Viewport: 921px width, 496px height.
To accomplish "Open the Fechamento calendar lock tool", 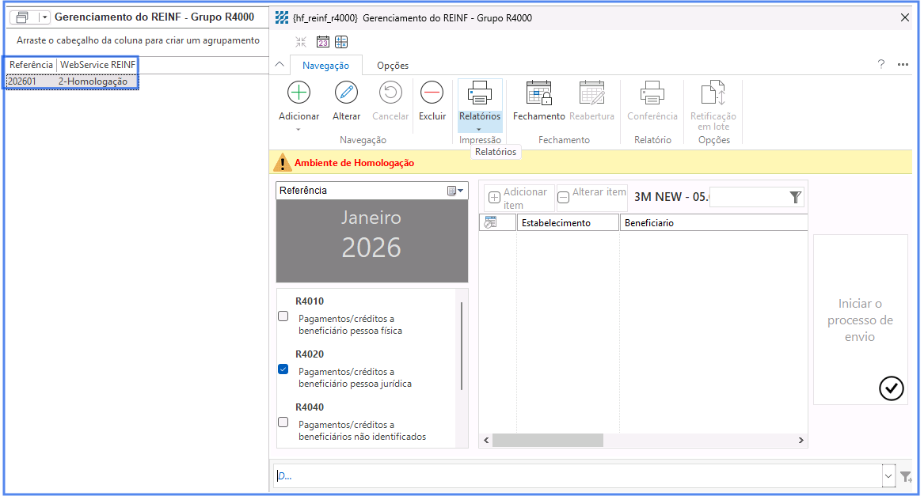I will [x=539, y=93].
